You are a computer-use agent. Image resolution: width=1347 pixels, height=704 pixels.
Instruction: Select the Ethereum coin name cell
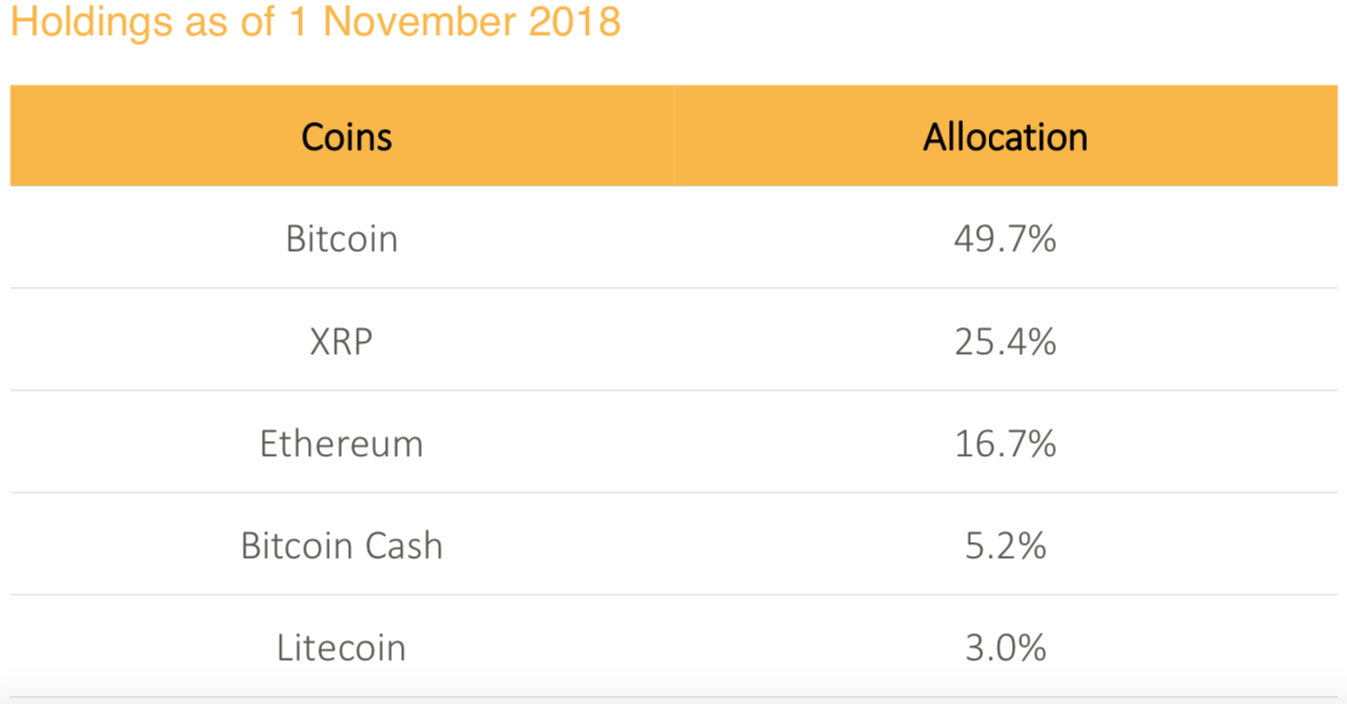click(342, 443)
